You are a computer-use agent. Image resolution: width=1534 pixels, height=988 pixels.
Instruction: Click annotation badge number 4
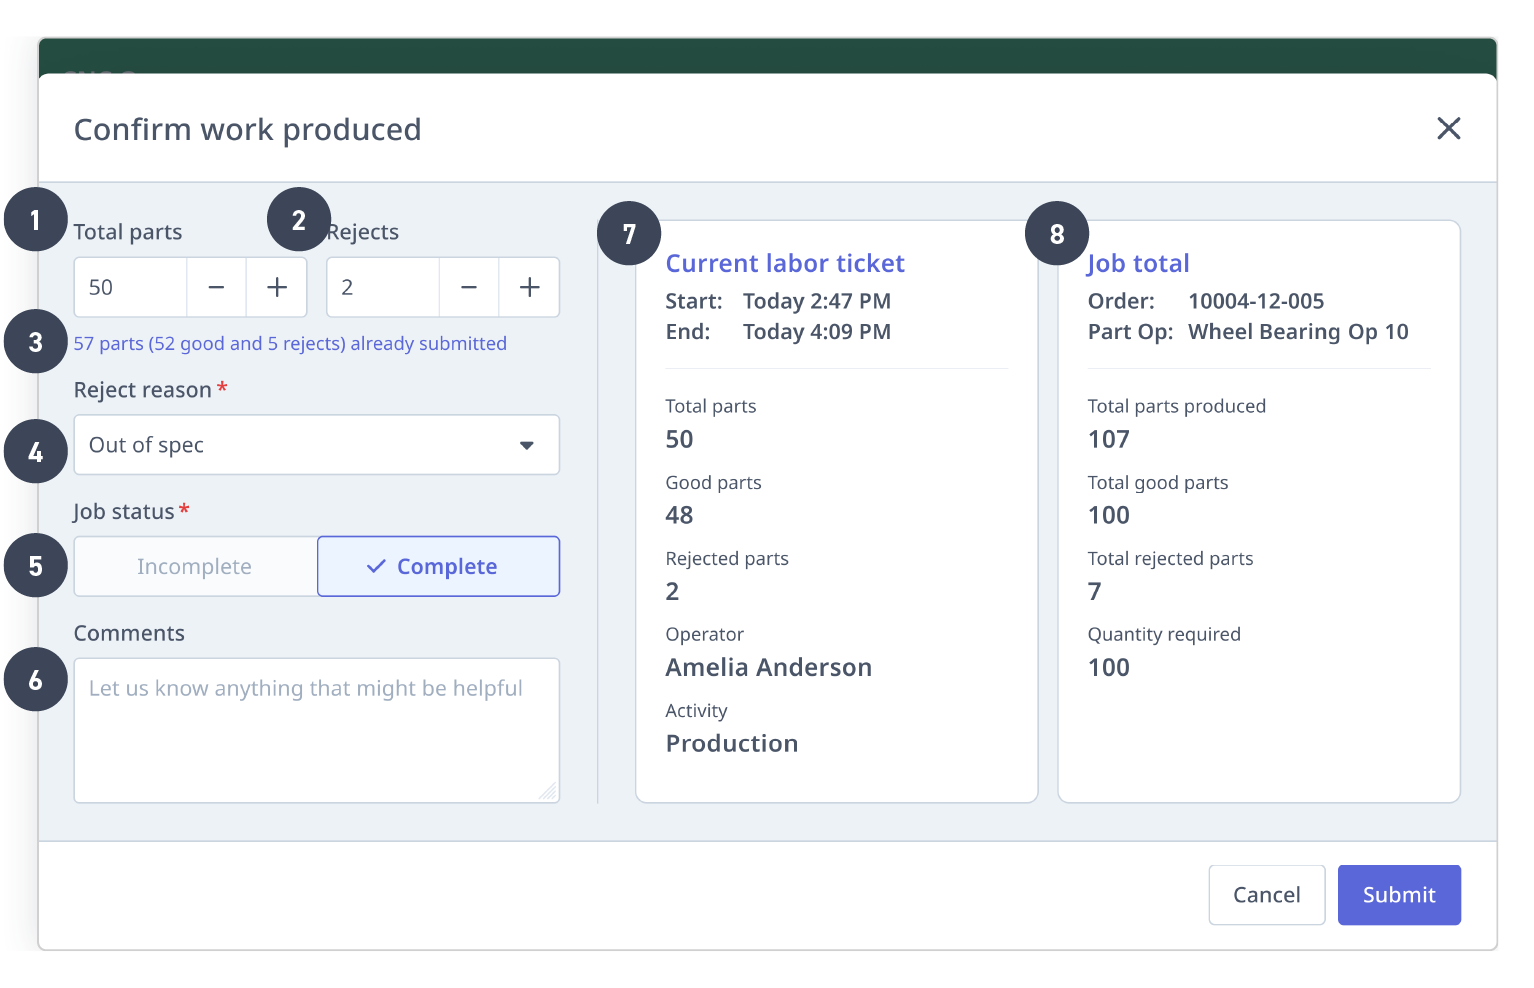[36, 452]
